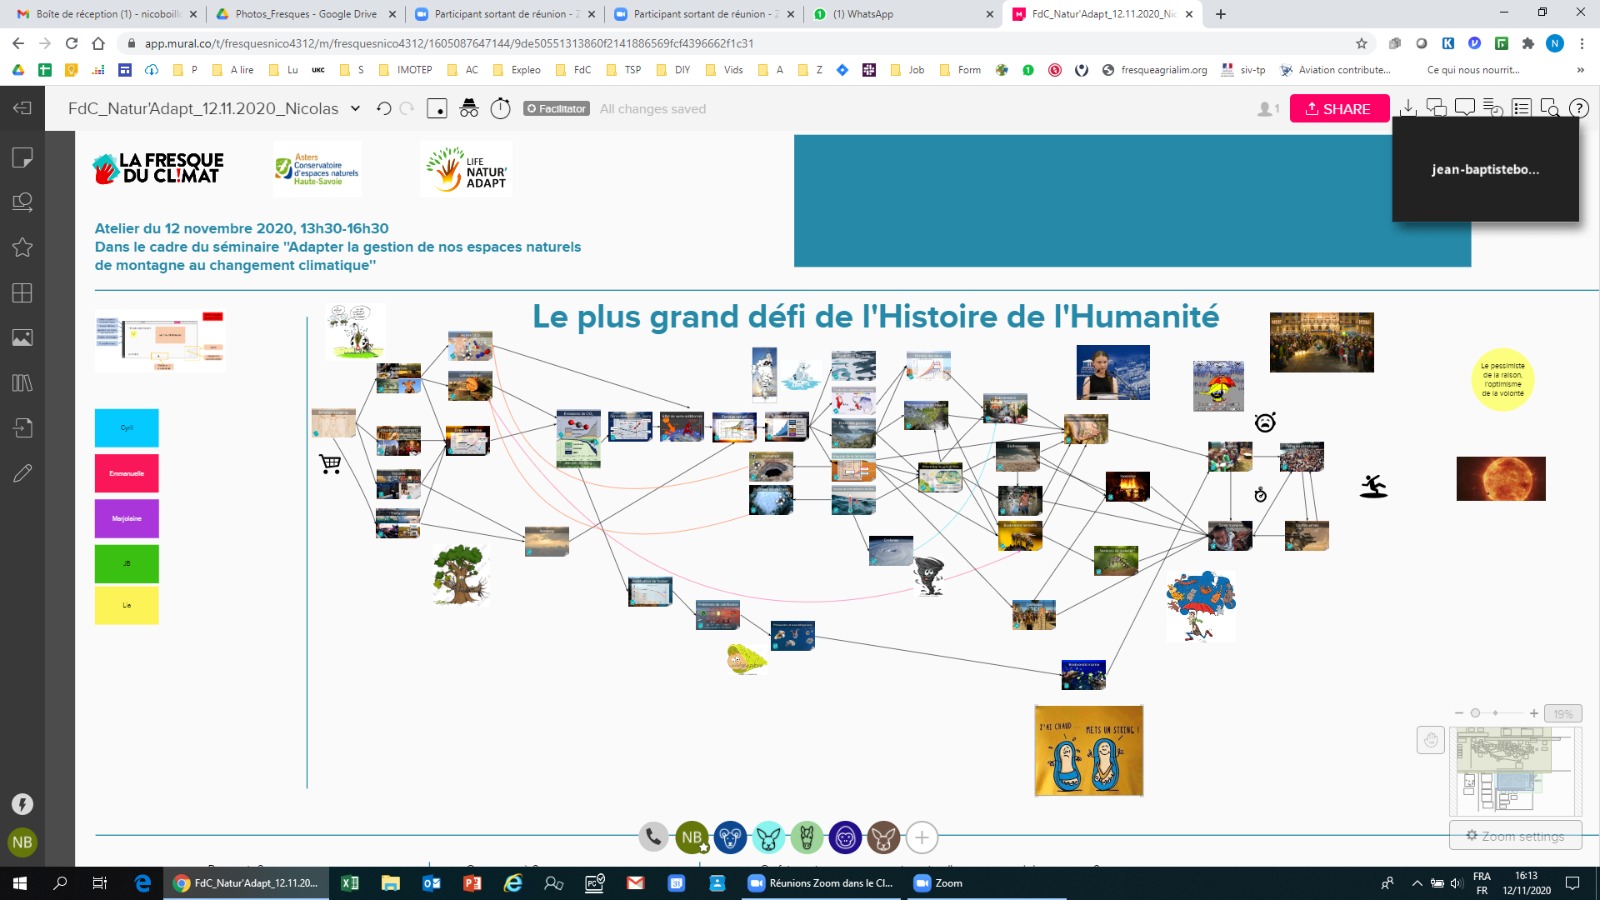Screen dimensions: 1600x900
Task: Start the timer tool
Action: 501,109
